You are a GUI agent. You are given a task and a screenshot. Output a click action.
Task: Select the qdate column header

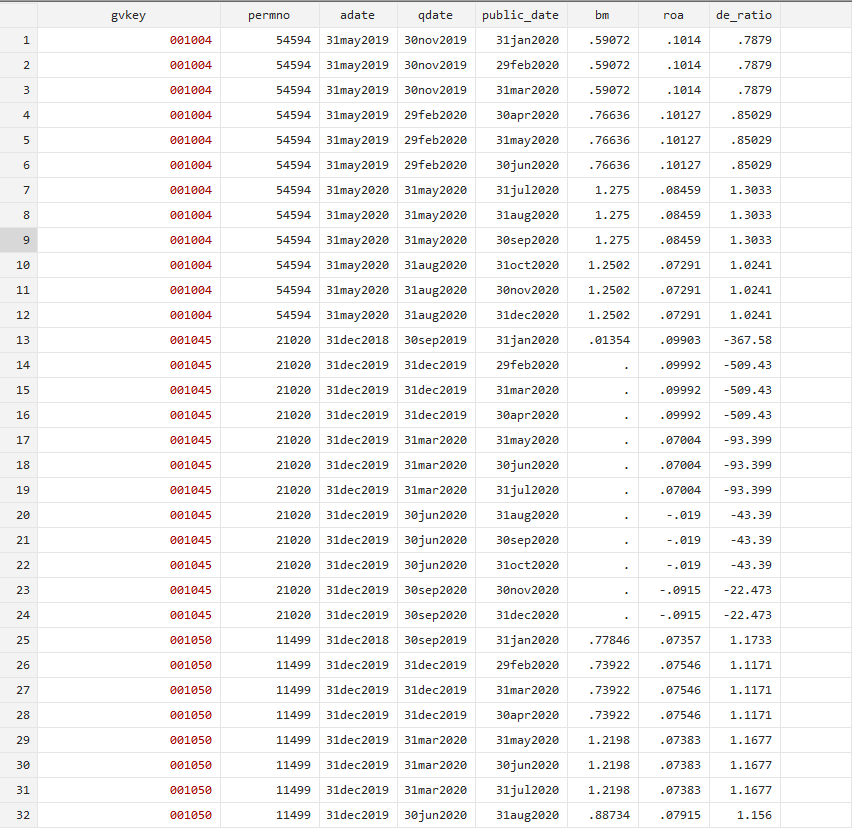[436, 15]
